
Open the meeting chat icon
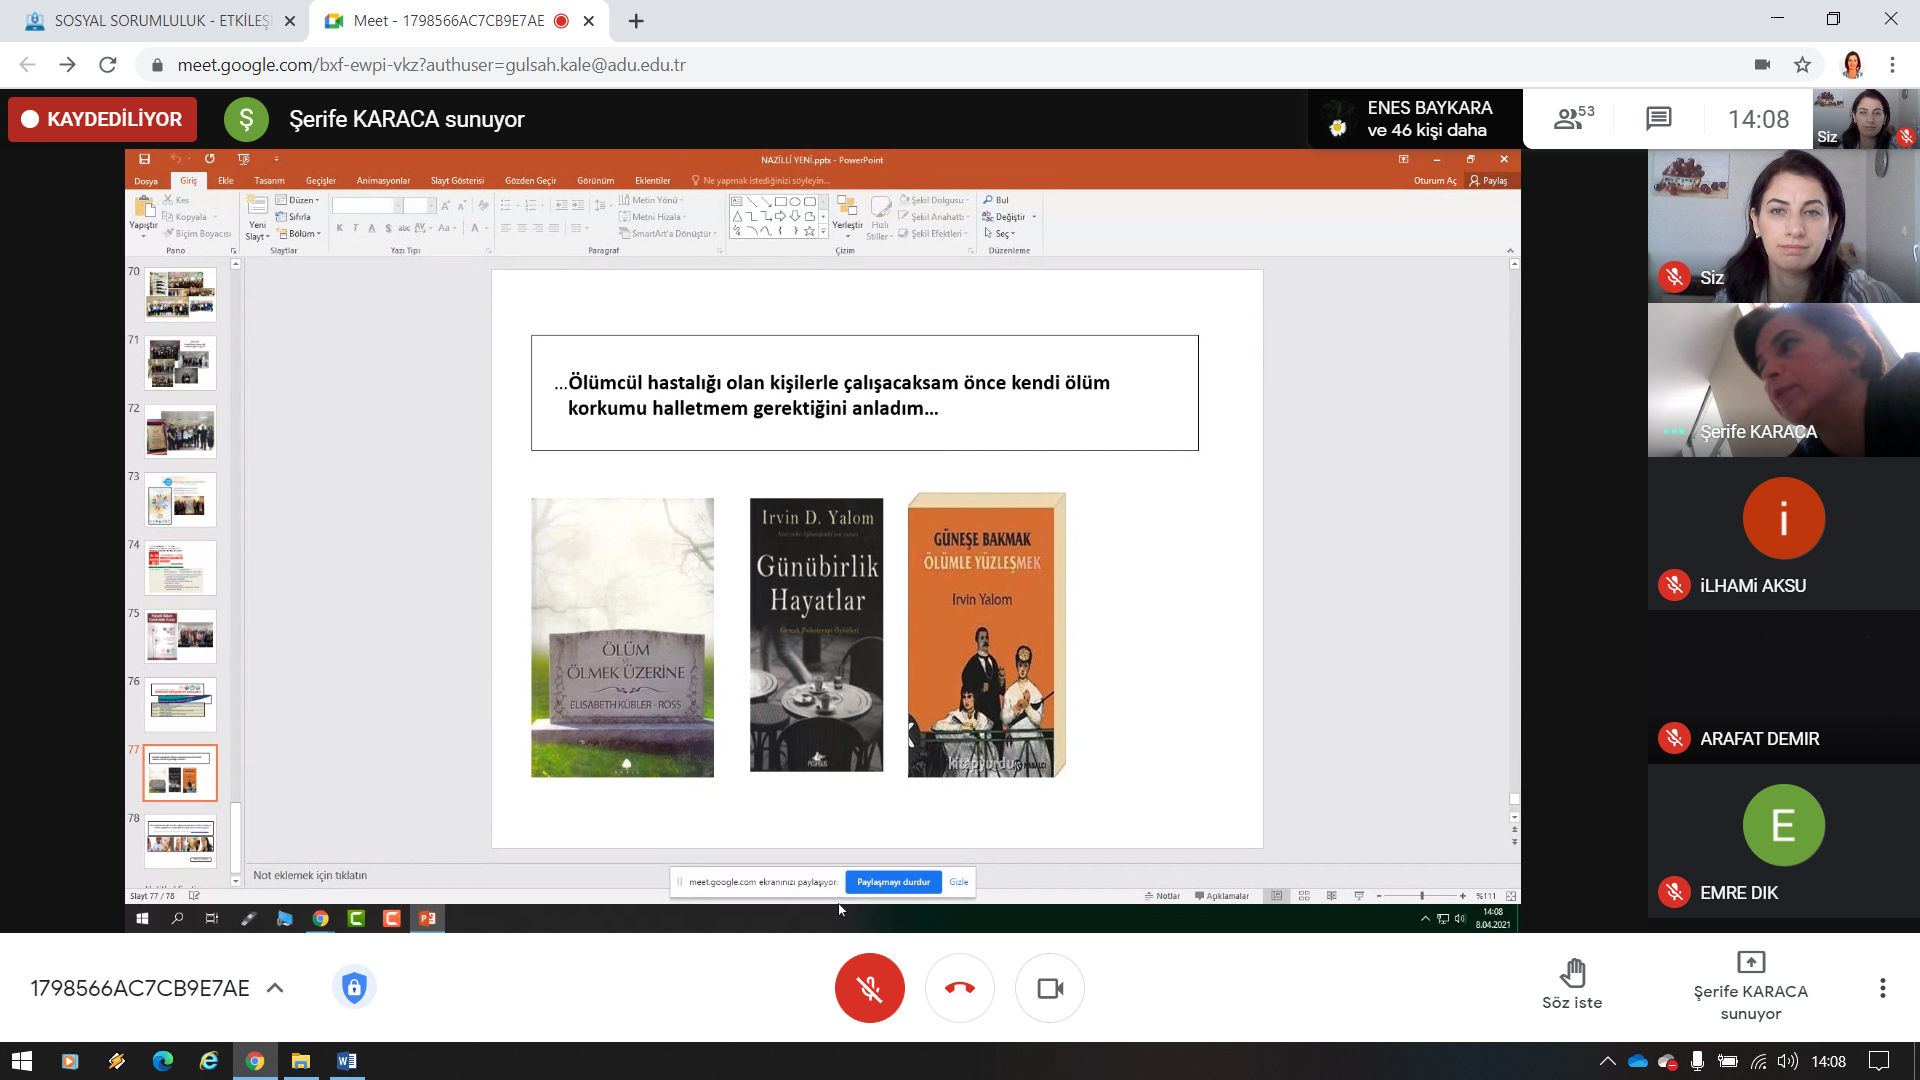1658,119
